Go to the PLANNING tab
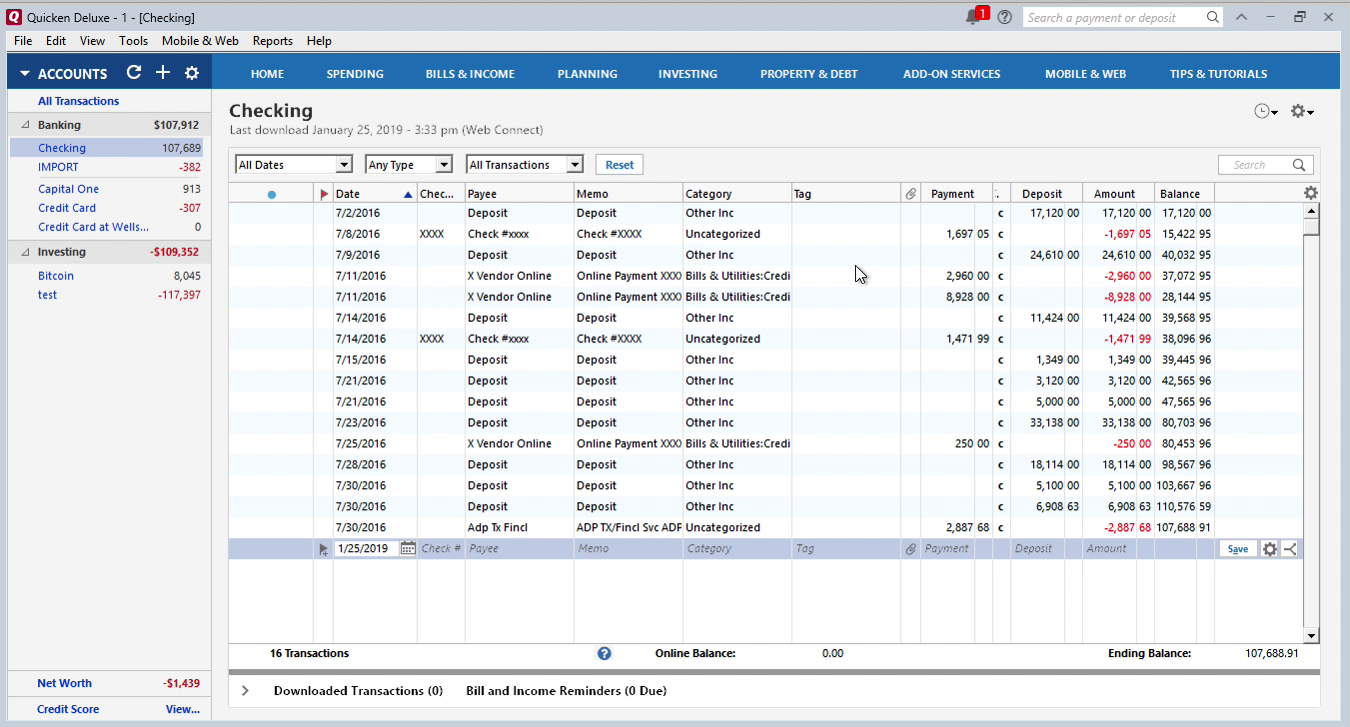 [x=587, y=74]
